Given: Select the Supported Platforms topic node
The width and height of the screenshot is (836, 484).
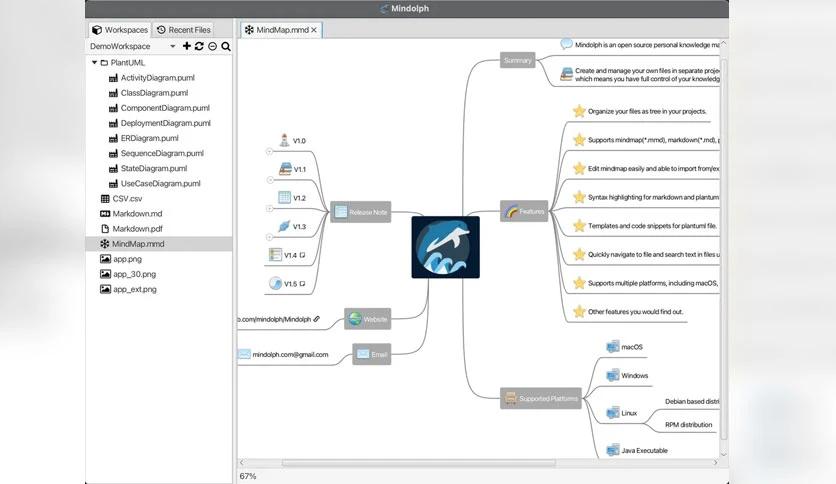Looking at the screenshot, I should pos(541,398).
